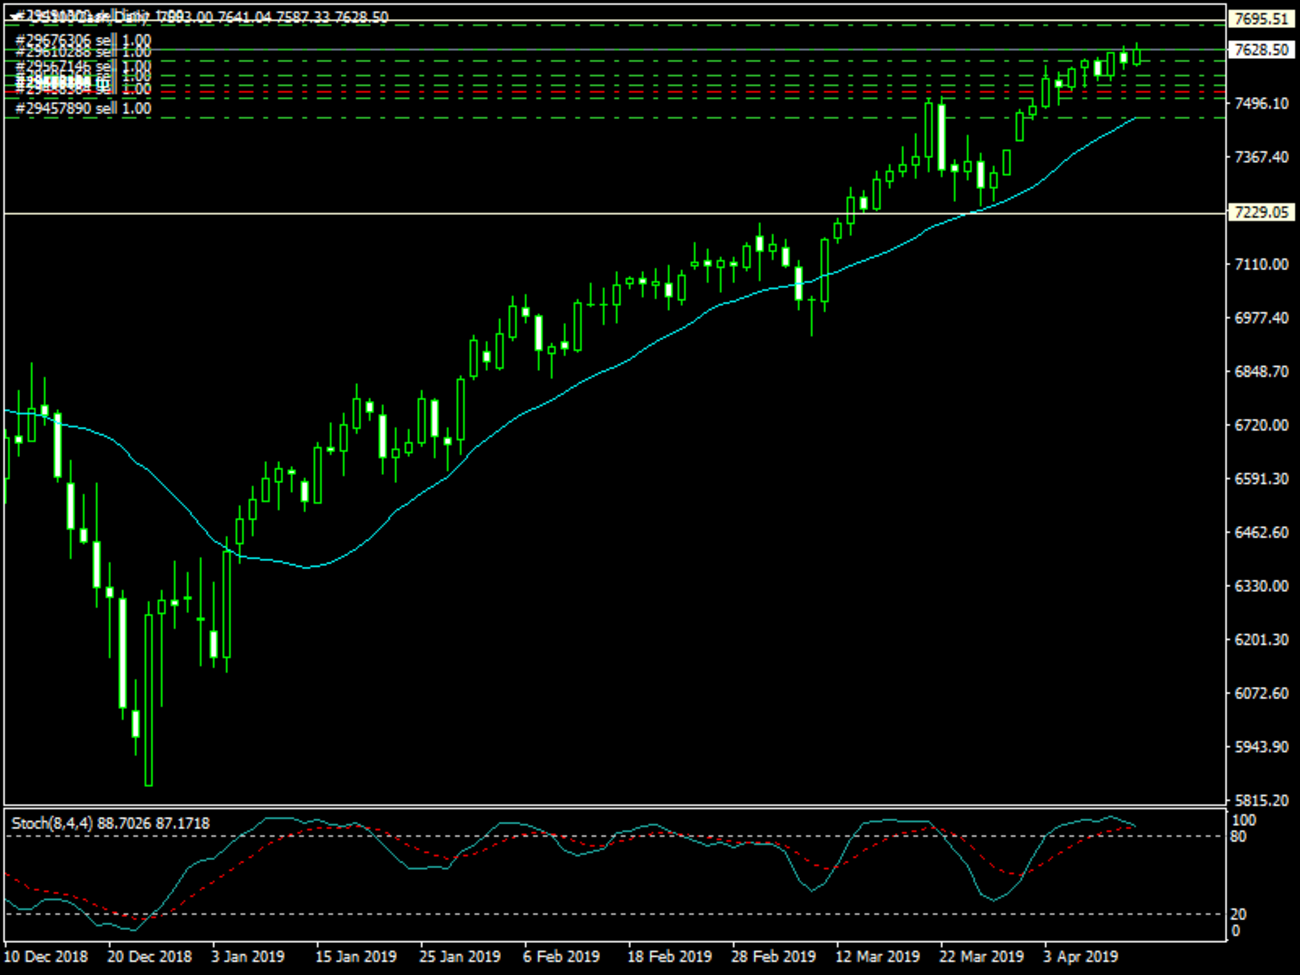Click the 28 Feb 2019 date label
The width and height of the screenshot is (1300, 975).
[773, 956]
